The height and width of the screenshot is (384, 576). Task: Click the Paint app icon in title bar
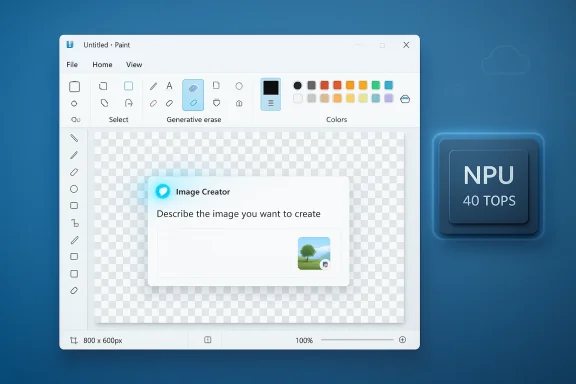(x=70, y=45)
